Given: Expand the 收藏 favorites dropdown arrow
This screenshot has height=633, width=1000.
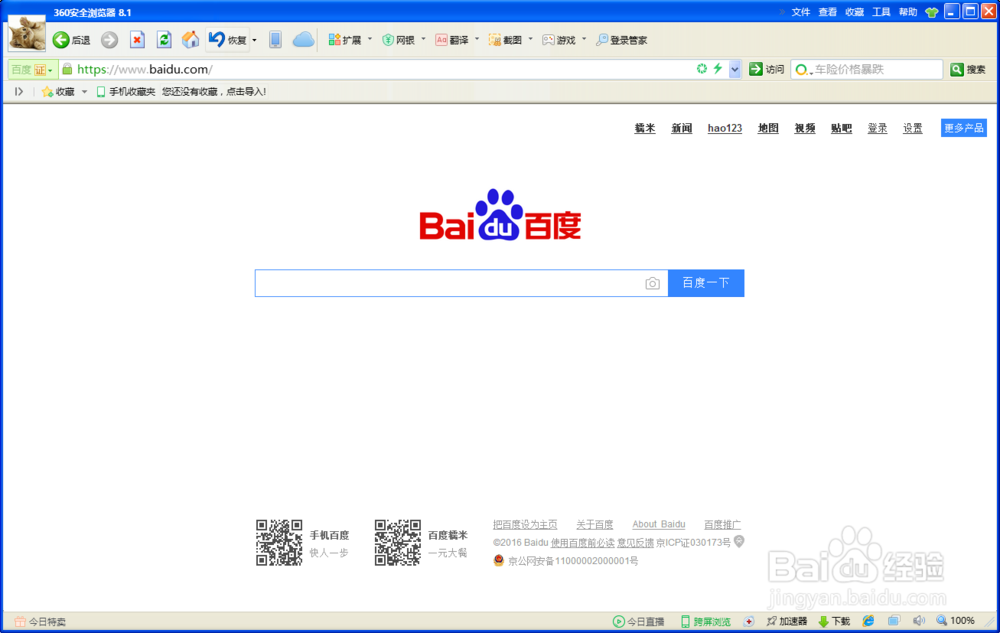Looking at the screenshot, I should 84,92.
